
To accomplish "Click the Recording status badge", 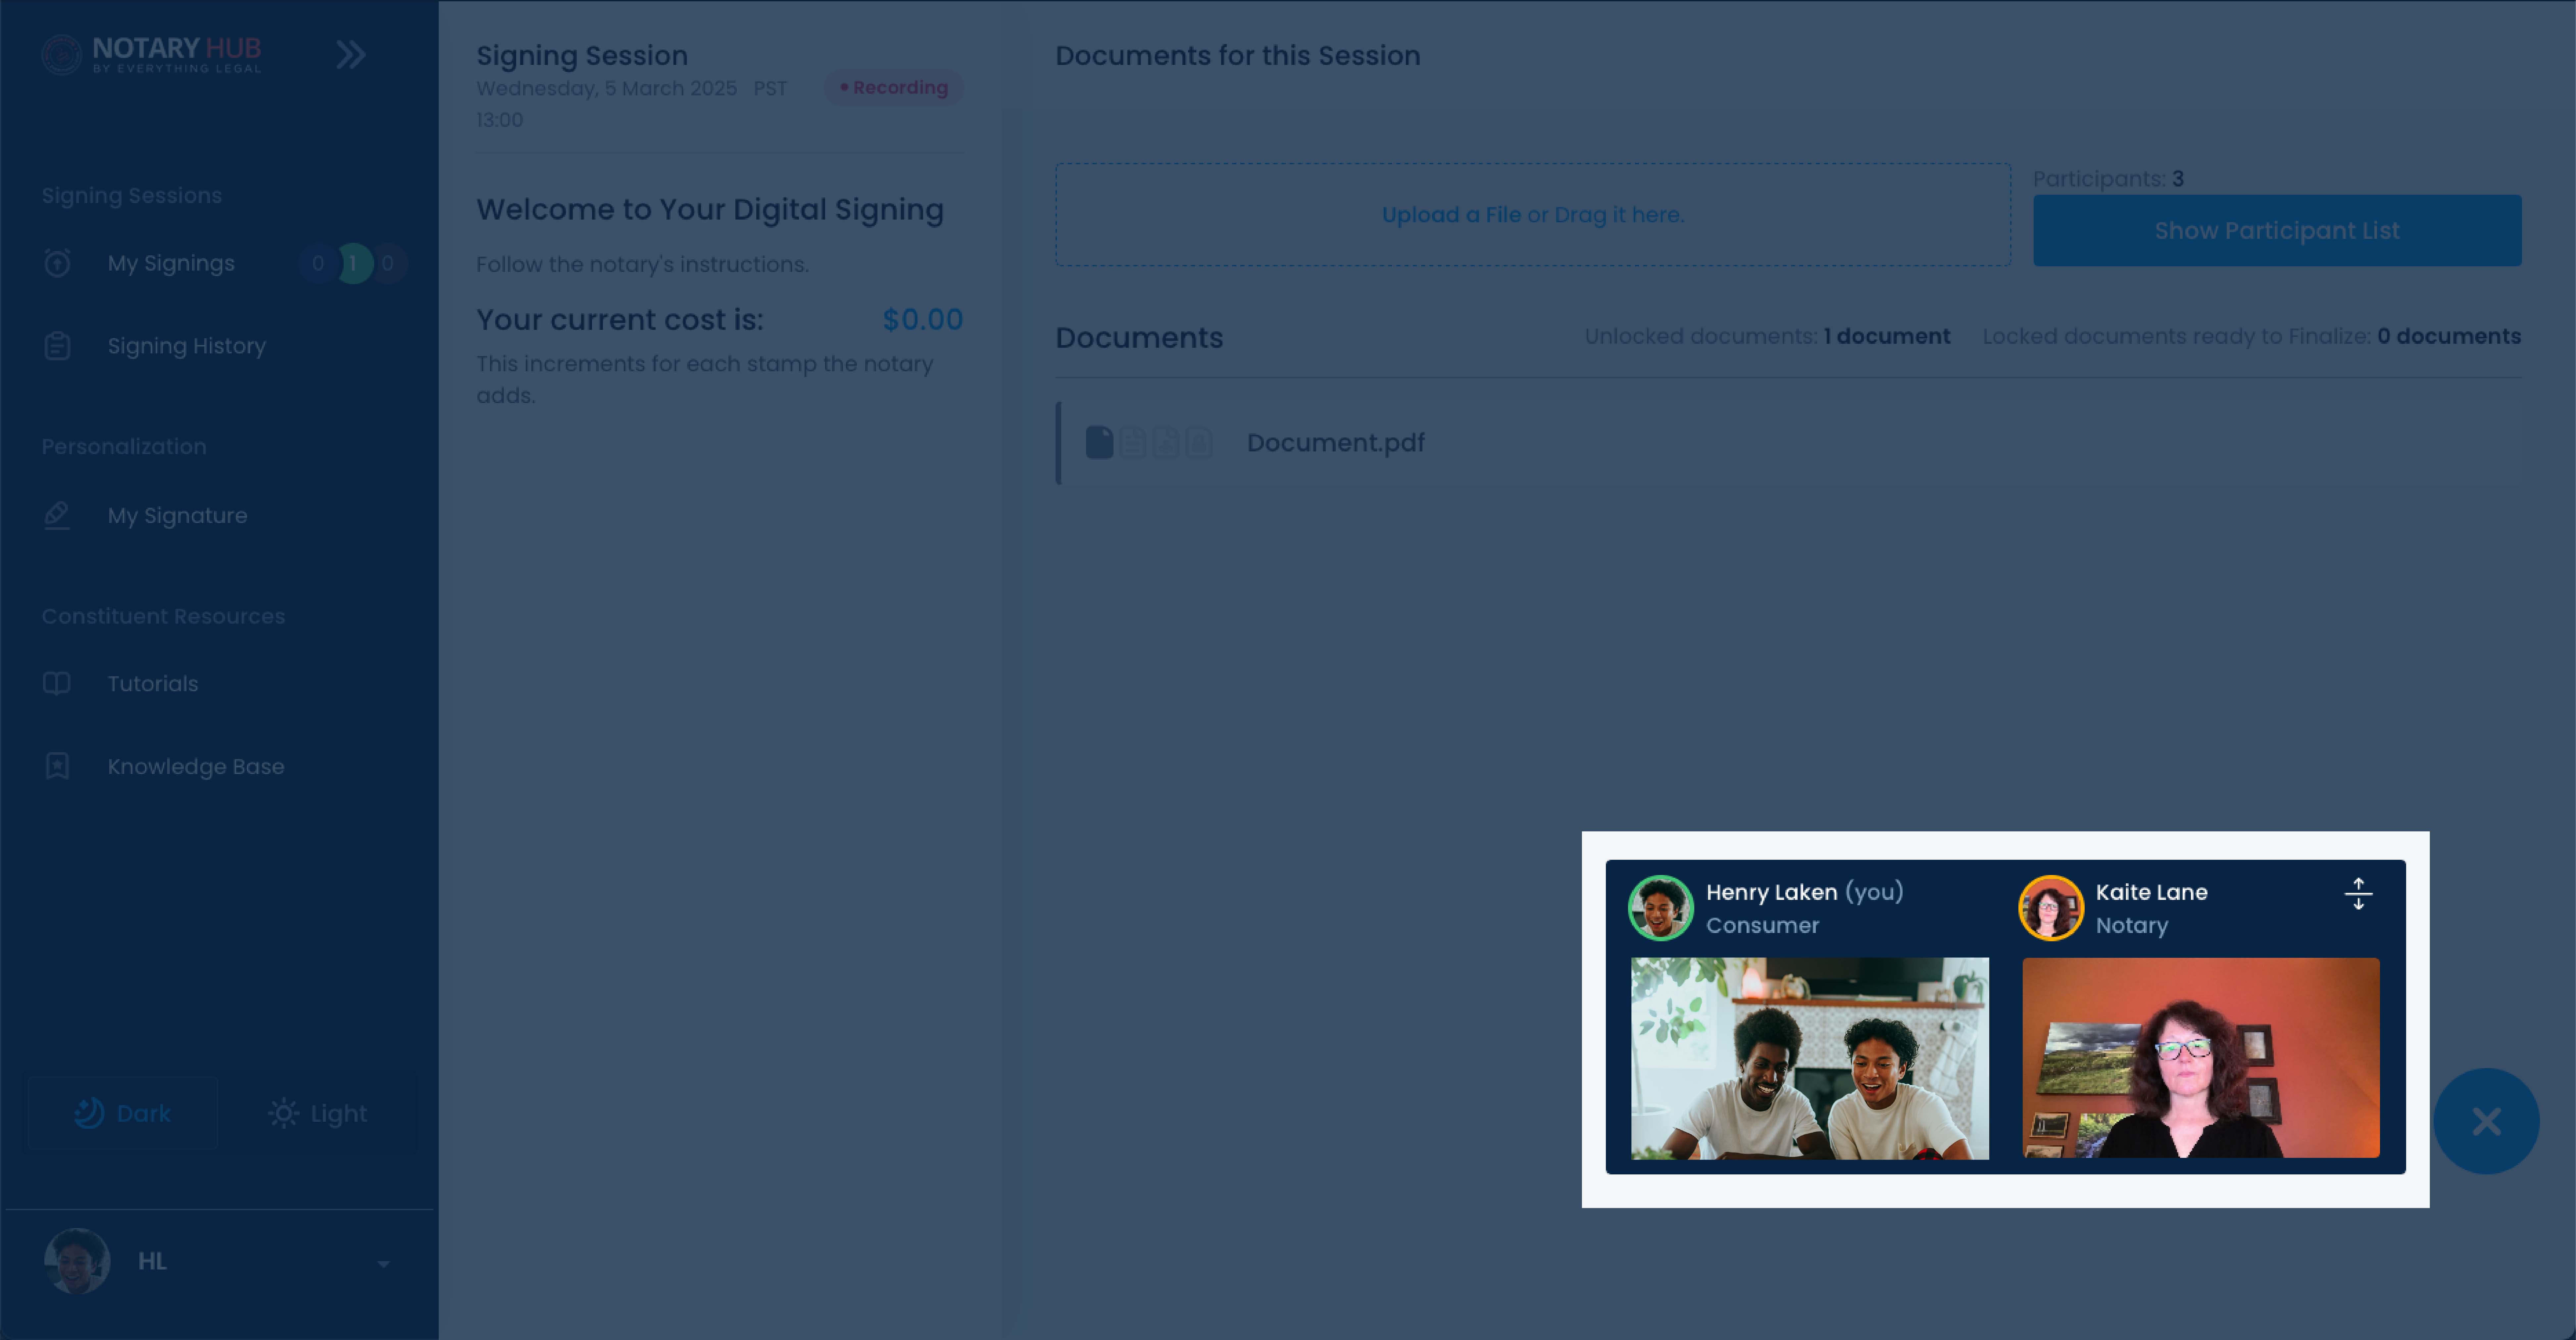I will tap(894, 88).
